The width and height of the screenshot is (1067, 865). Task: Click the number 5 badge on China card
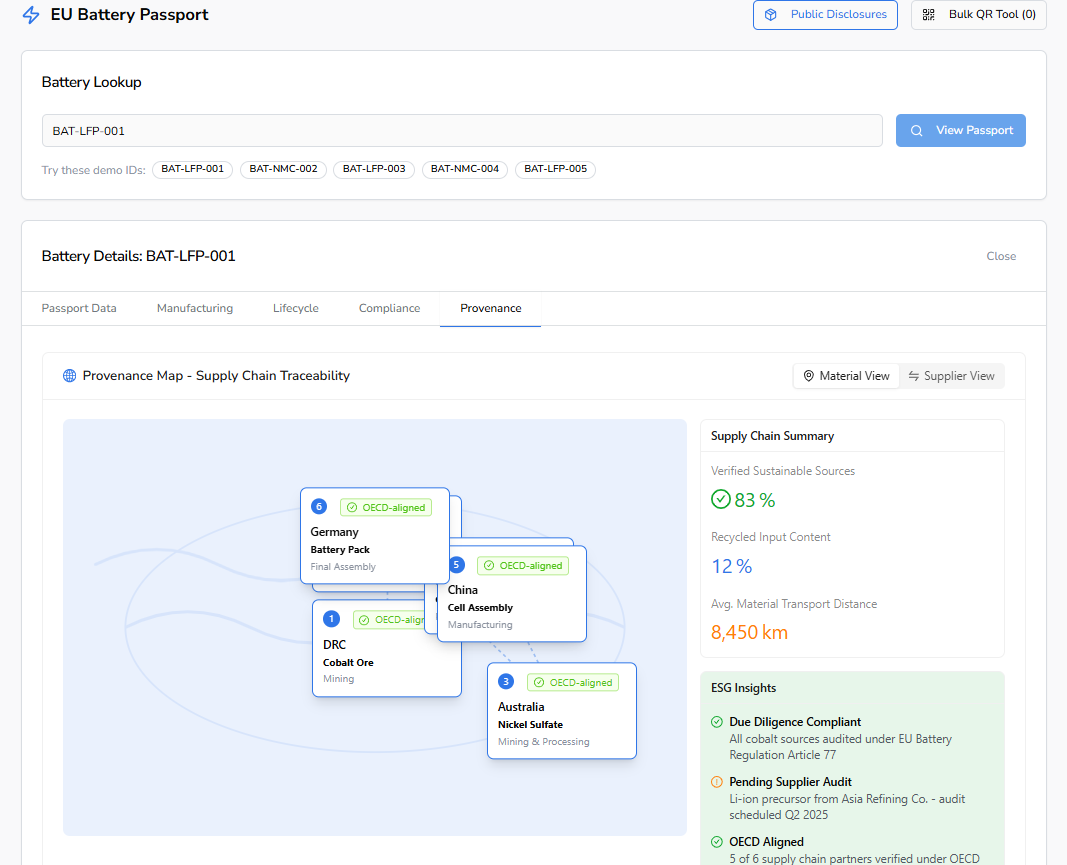click(456, 565)
